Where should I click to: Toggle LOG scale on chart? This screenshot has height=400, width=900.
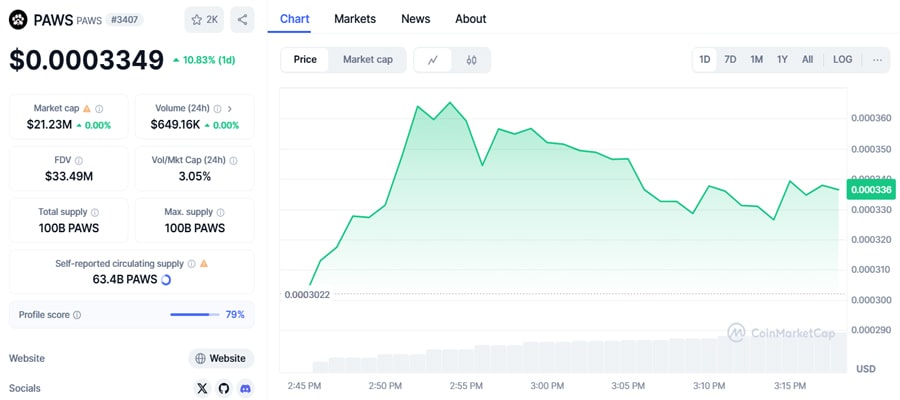tap(843, 60)
